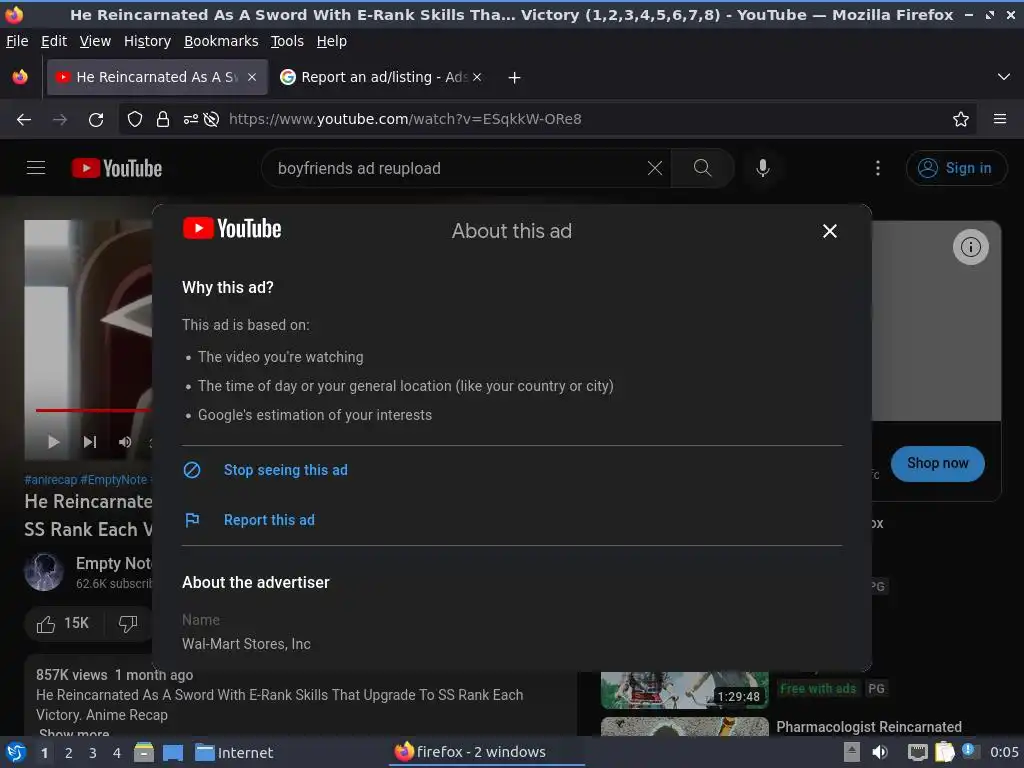This screenshot has height=768, width=1024.
Task: Go back one page
Action: pos(24,120)
